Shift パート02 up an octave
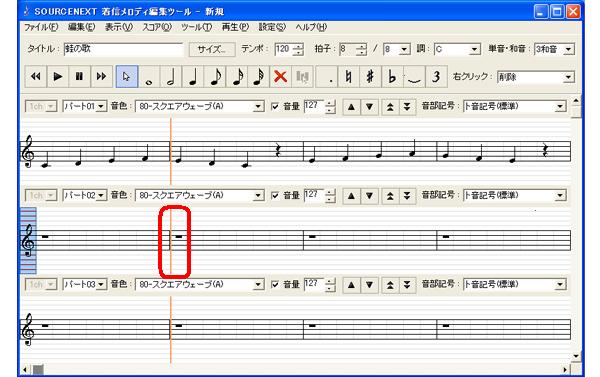The height and width of the screenshot is (377, 600). tap(390, 196)
